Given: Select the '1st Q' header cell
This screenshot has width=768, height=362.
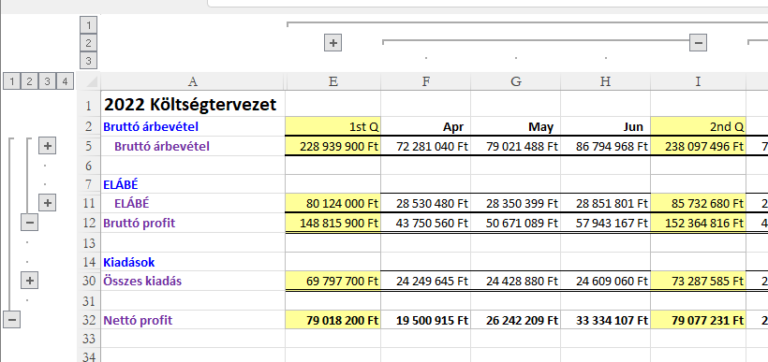Looking at the screenshot, I should click(x=333, y=127).
